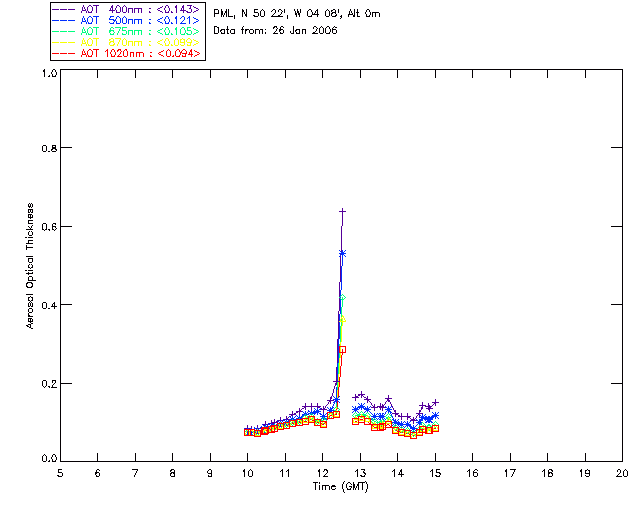Image resolution: width=640 pixels, height=512 pixels.
Task: Click the x-axis tick label 19
Action: (x=585, y=473)
